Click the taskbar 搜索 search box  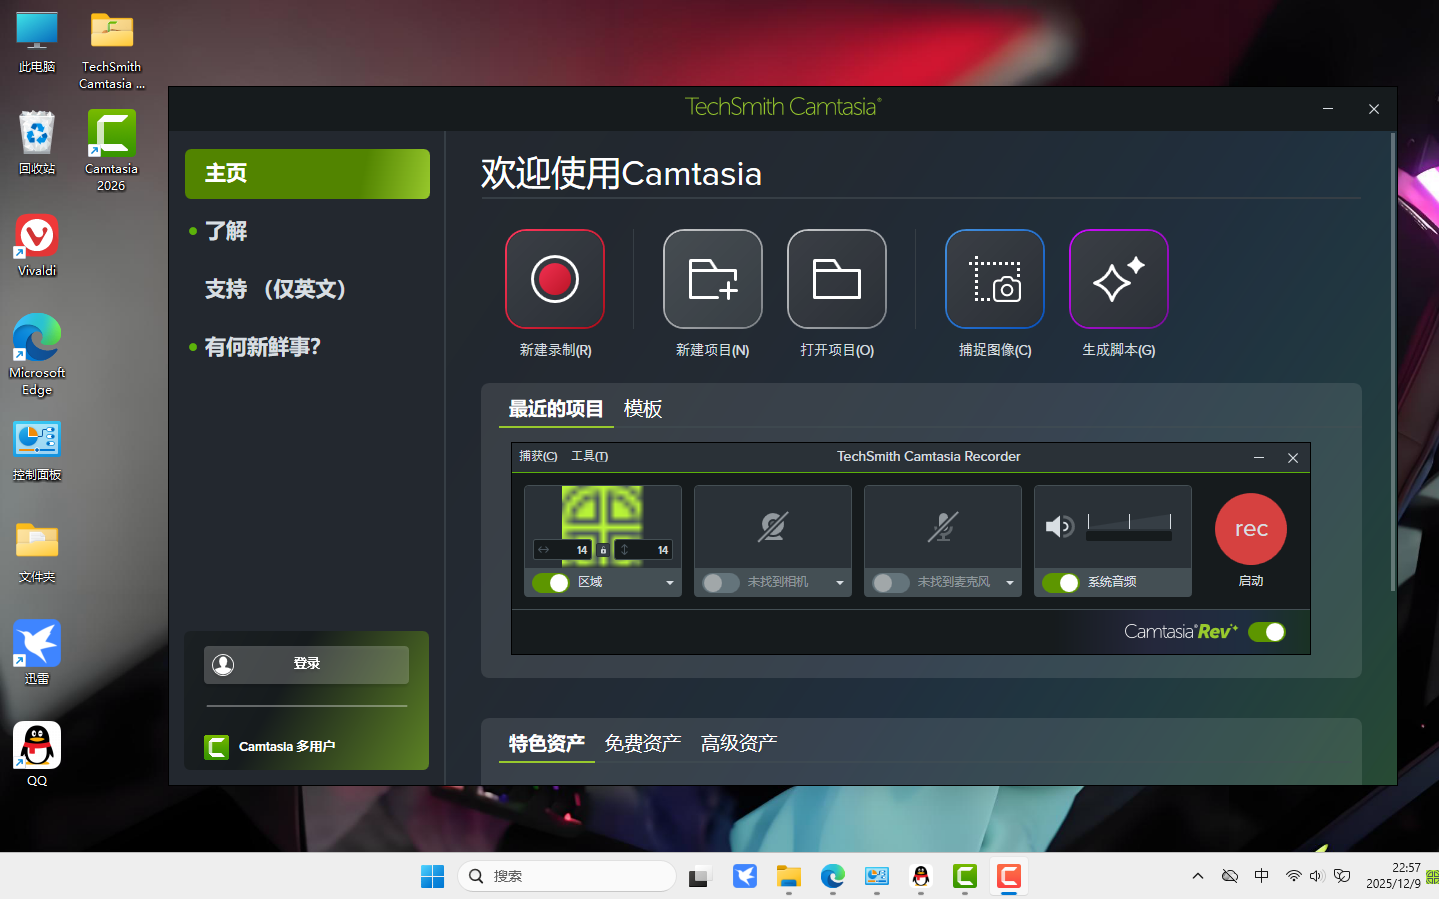(x=567, y=876)
